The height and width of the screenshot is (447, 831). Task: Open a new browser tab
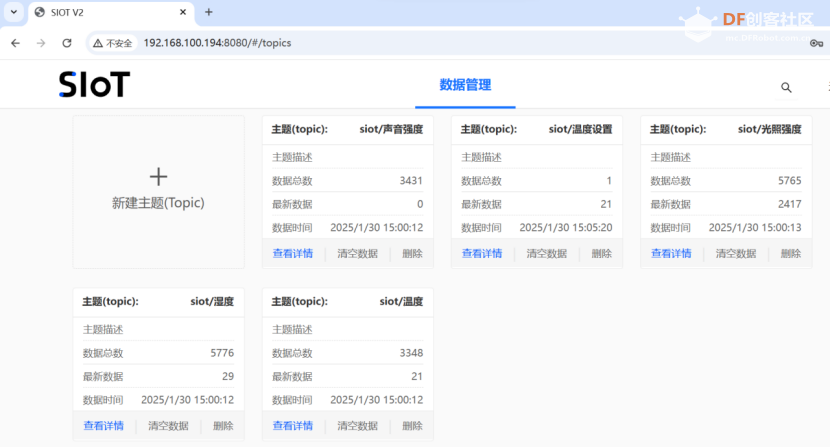click(x=209, y=12)
